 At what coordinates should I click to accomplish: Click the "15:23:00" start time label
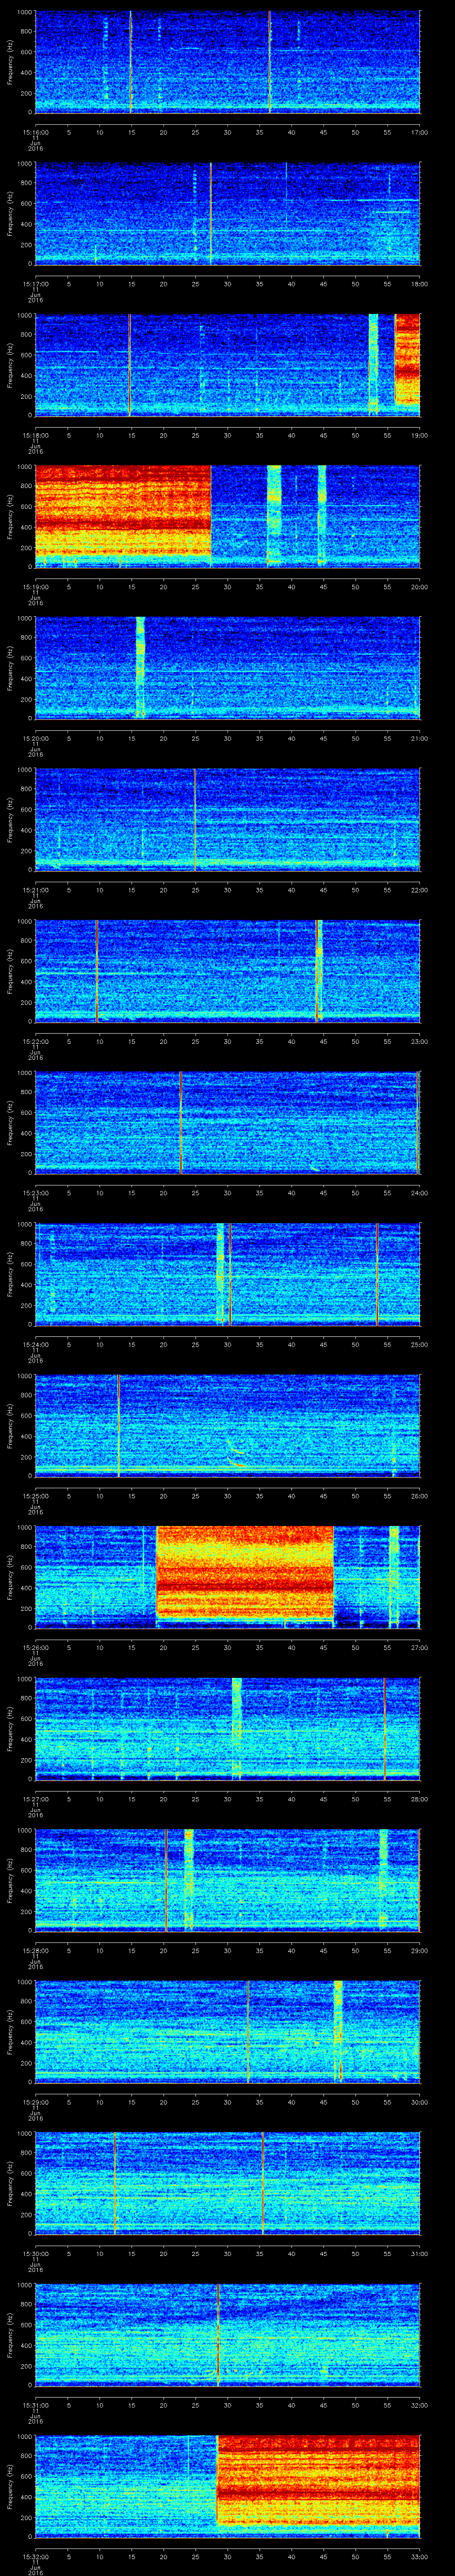(35, 1192)
